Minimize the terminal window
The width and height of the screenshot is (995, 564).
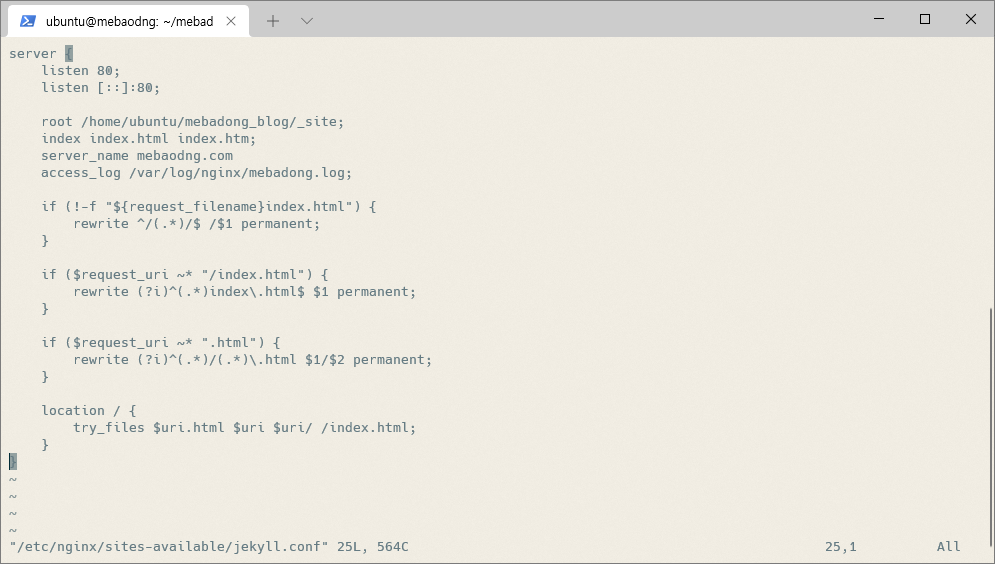(879, 19)
